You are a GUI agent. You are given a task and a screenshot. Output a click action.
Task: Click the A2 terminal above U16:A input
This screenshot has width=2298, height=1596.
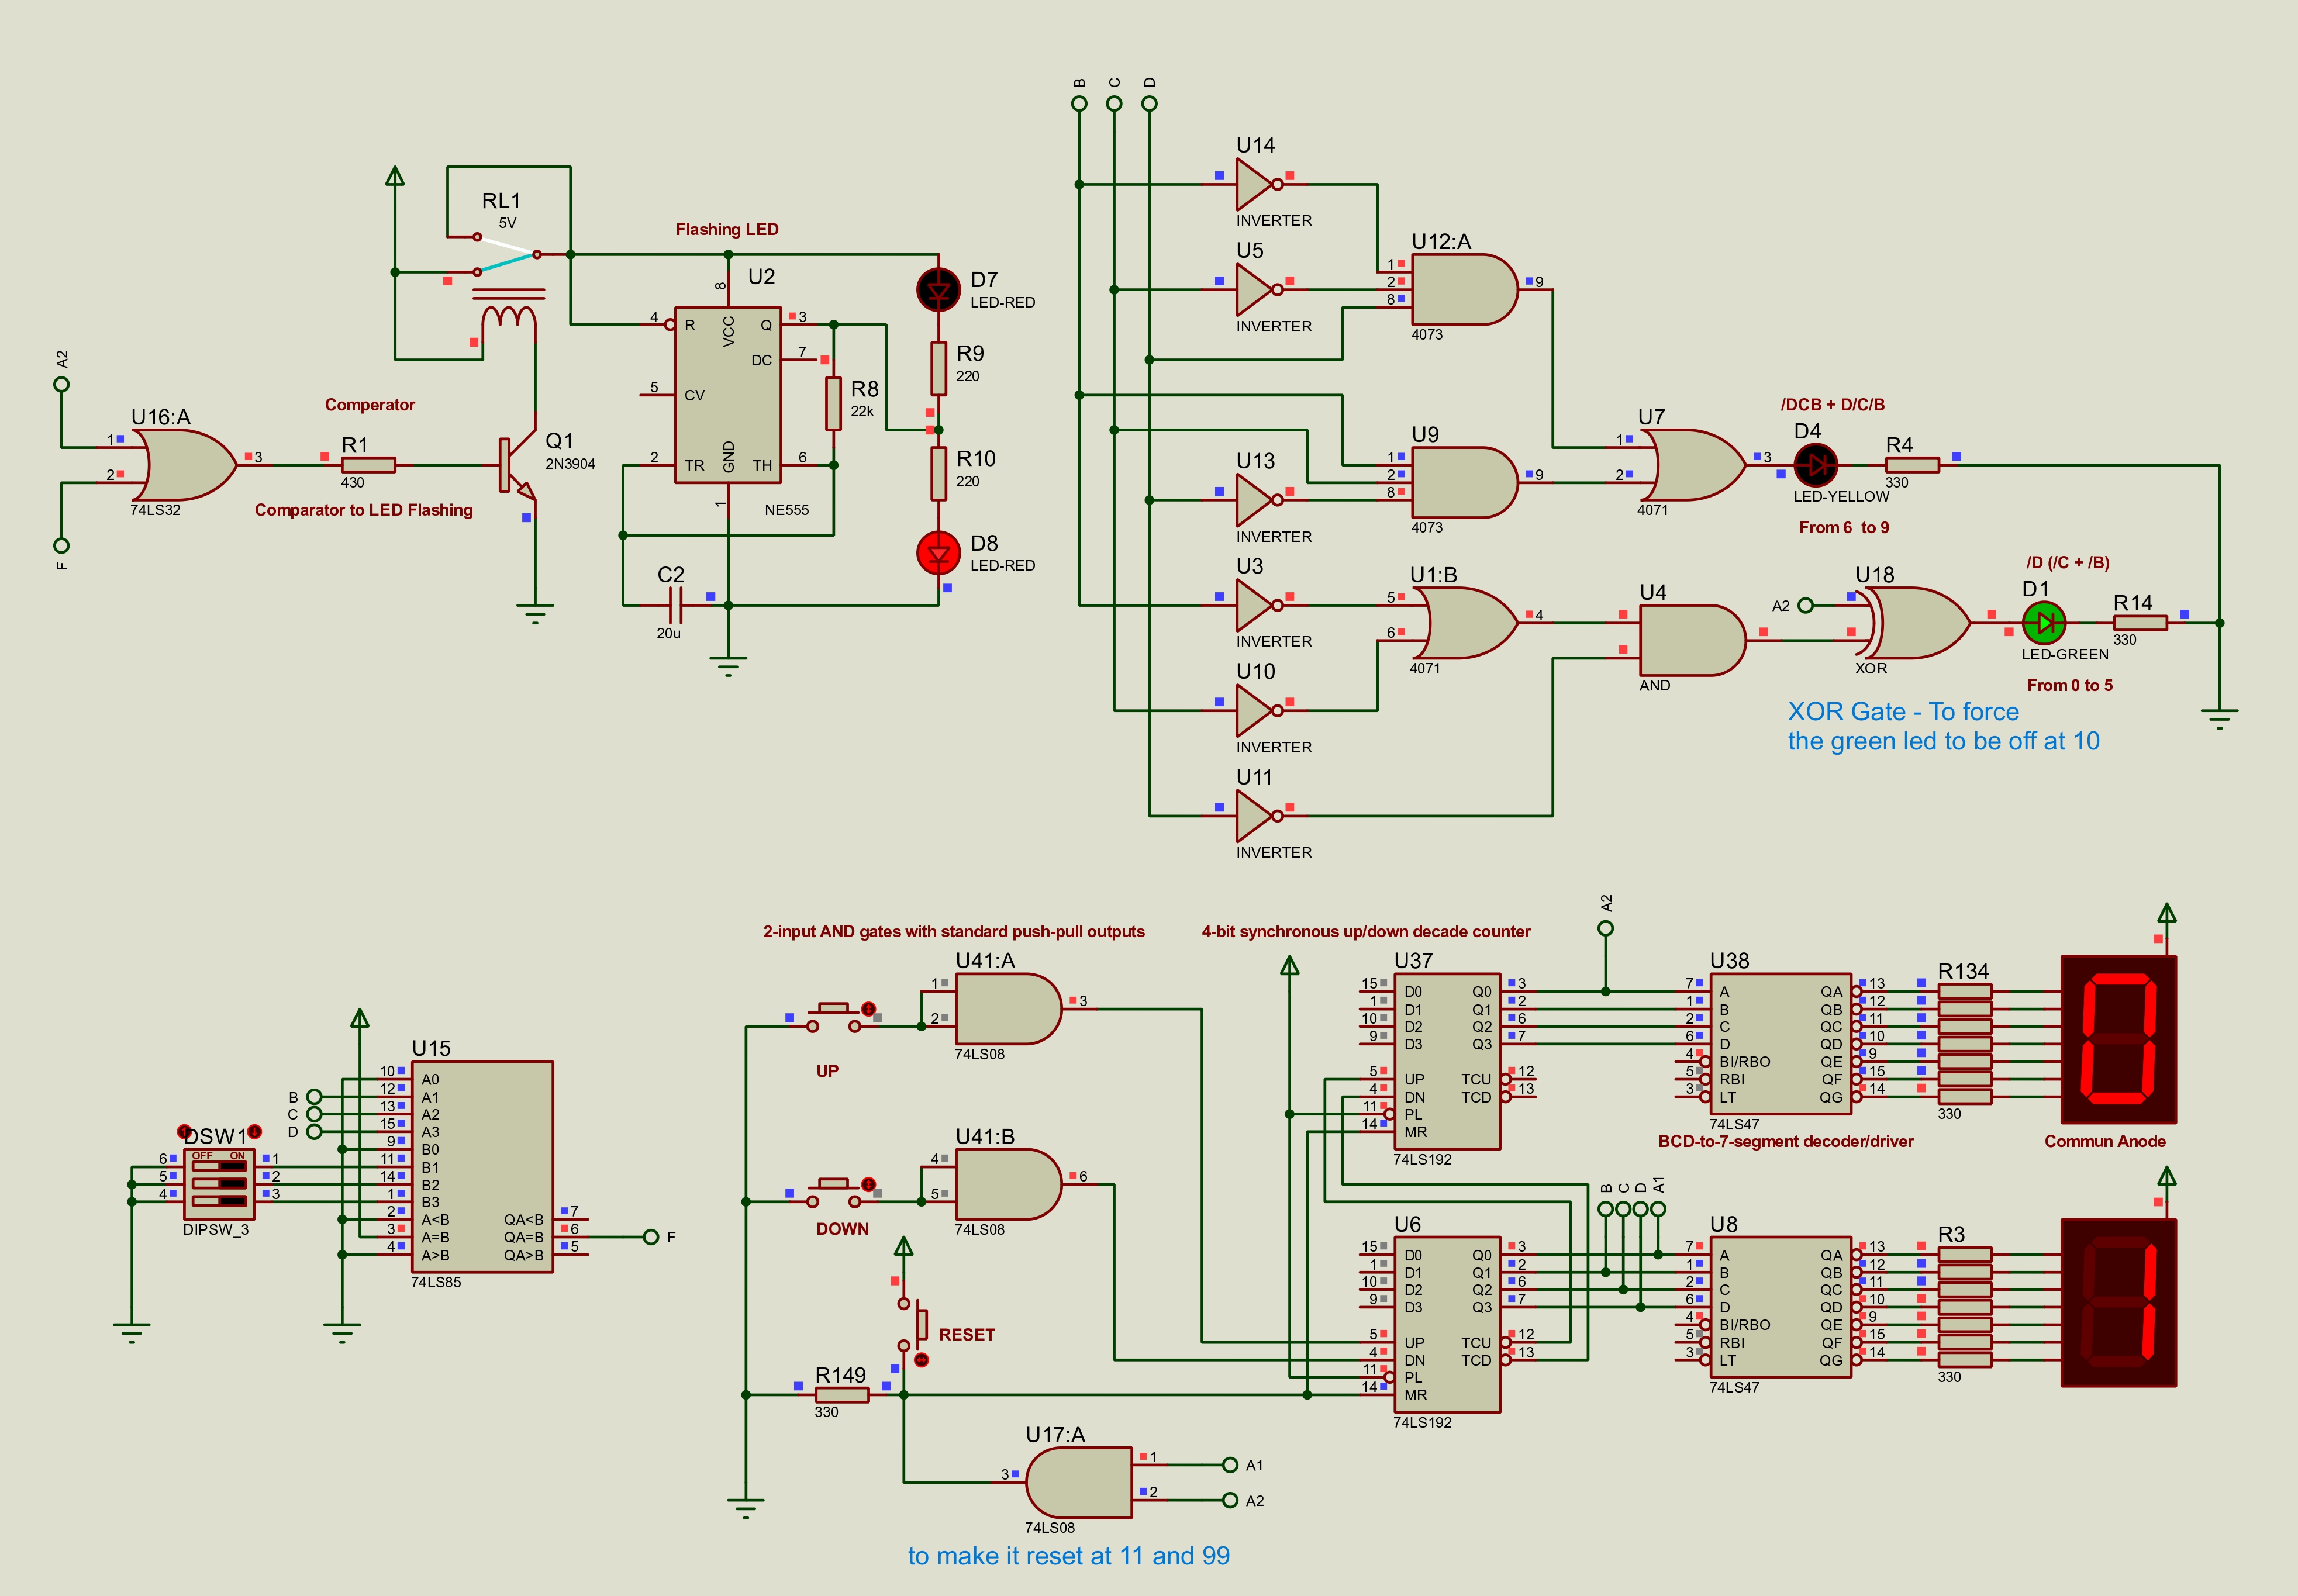coord(62,384)
